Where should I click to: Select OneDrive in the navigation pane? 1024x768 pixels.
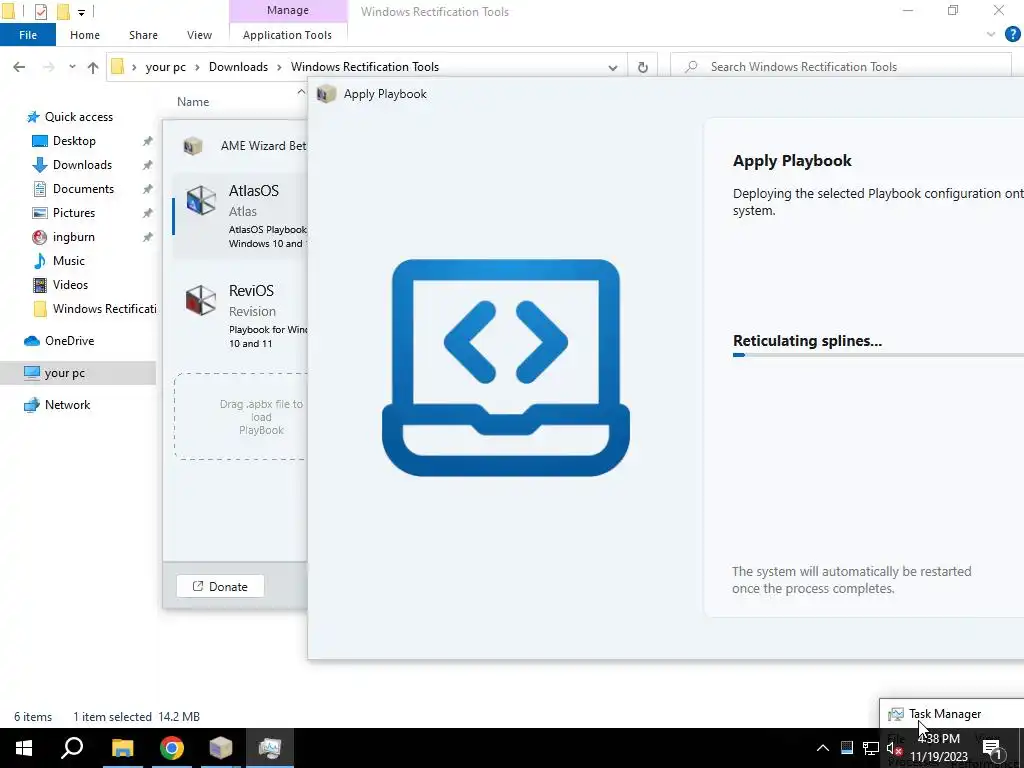pyautogui.click(x=69, y=341)
